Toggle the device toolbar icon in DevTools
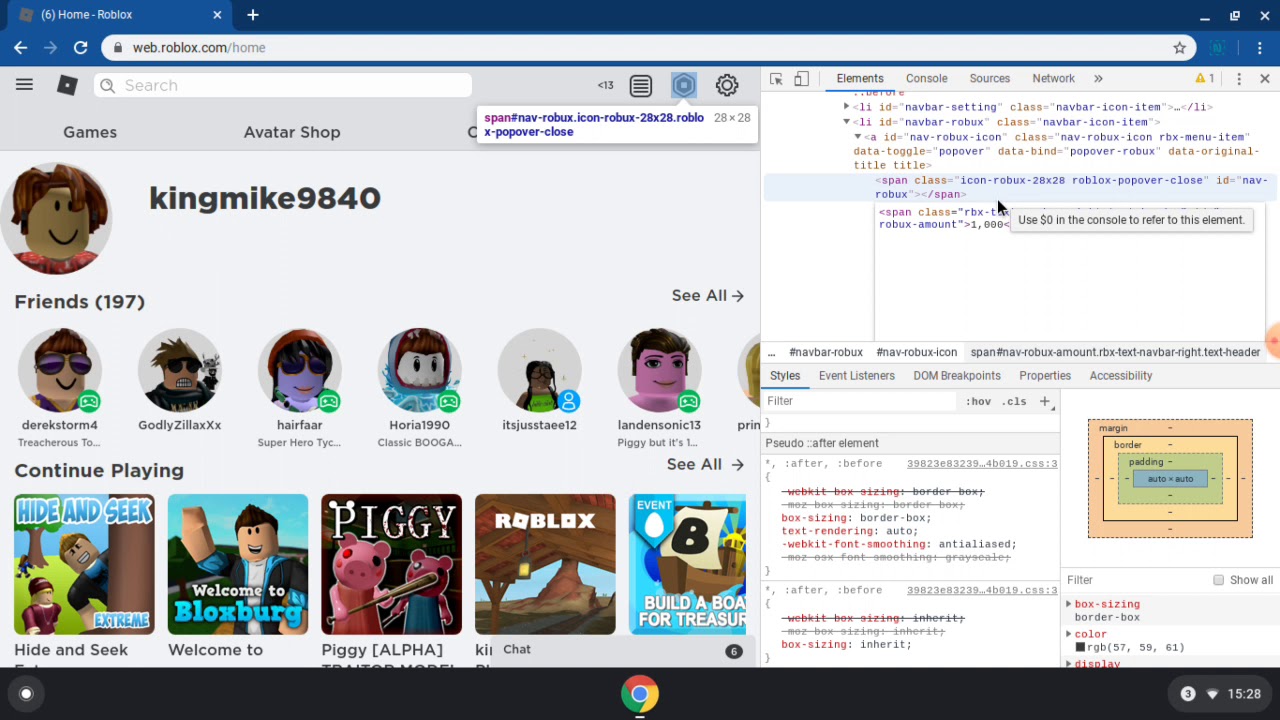The image size is (1280, 720). [801, 79]
